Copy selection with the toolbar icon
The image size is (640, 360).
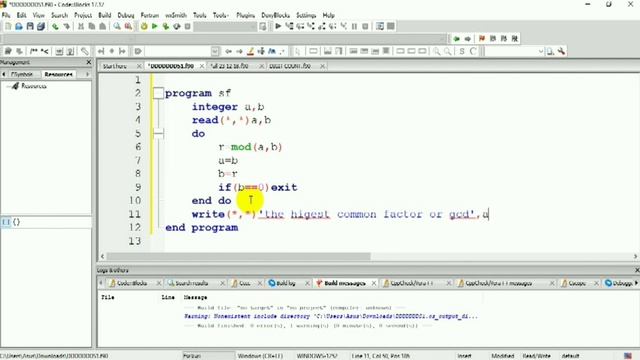point(92,27)
